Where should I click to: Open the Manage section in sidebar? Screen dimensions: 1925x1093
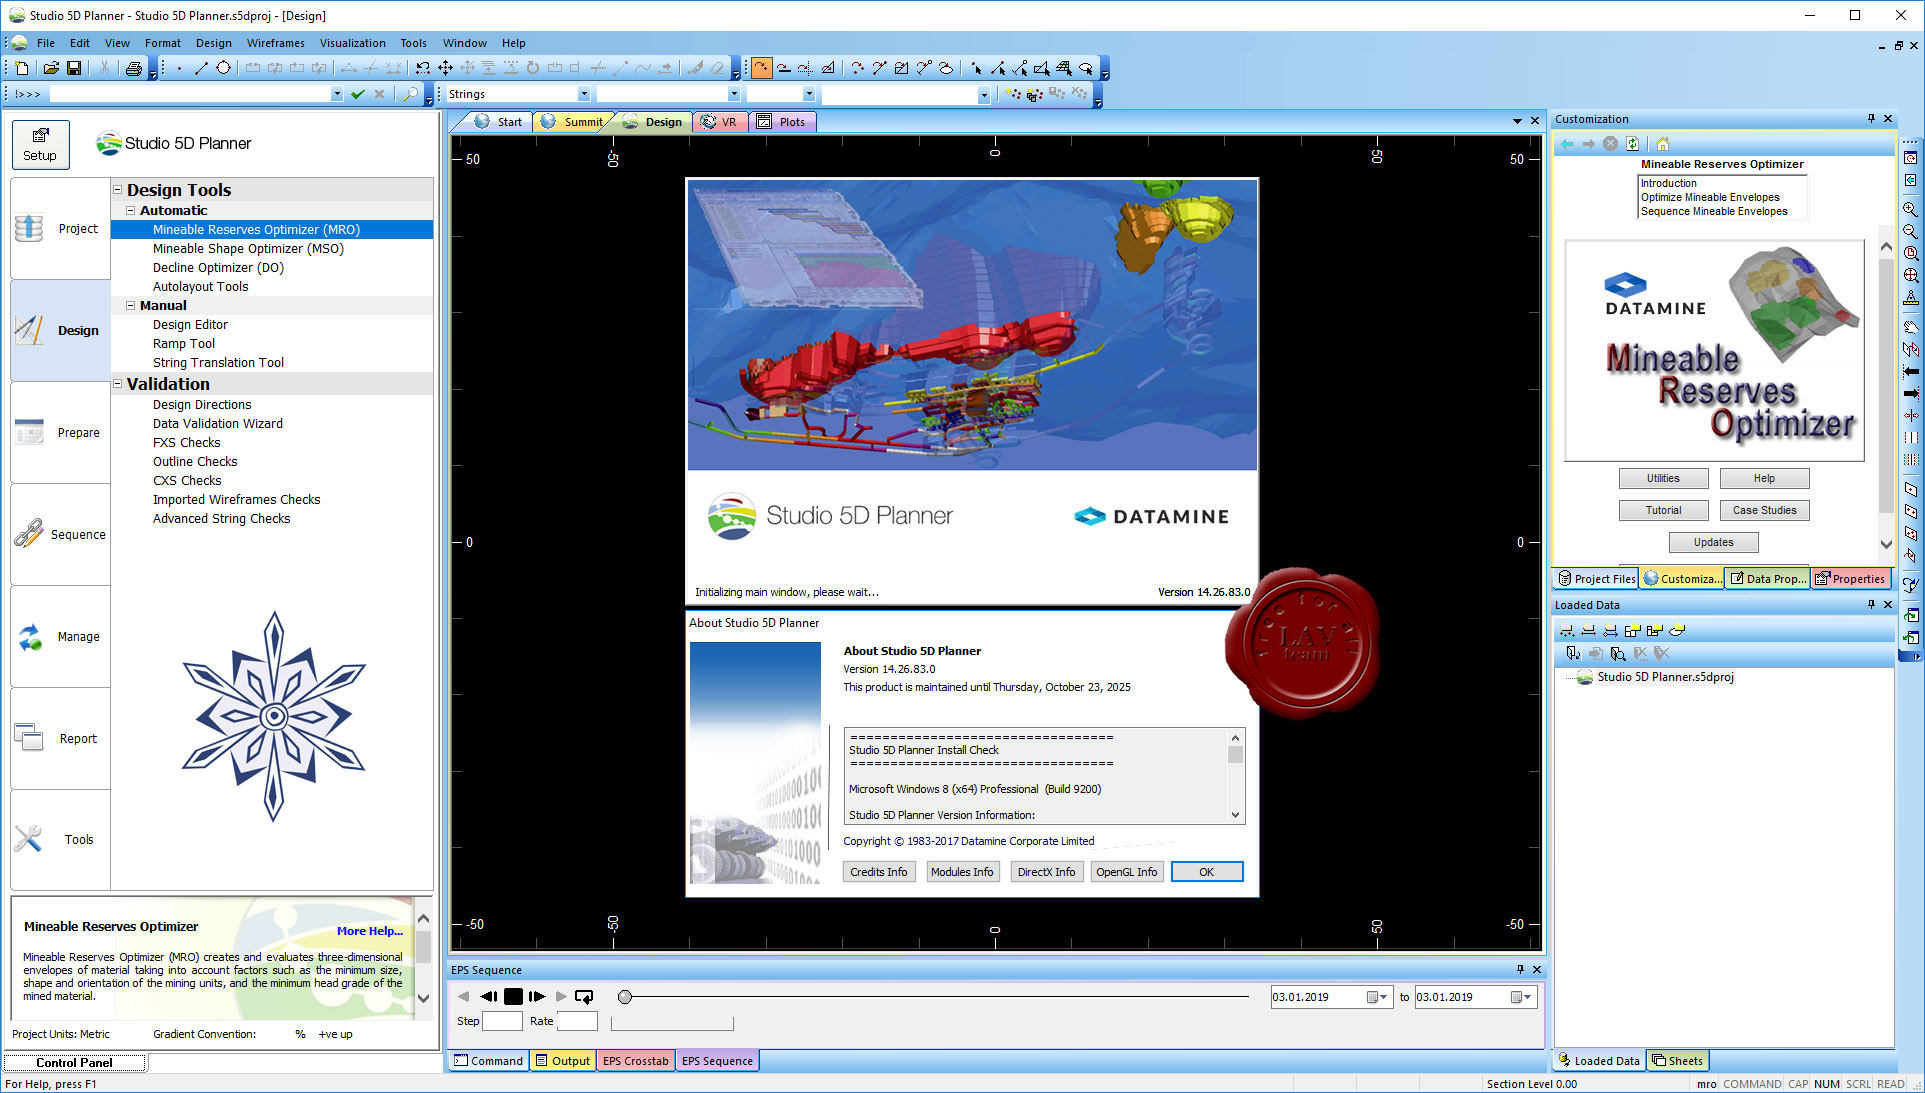click(x=60, y=637)
